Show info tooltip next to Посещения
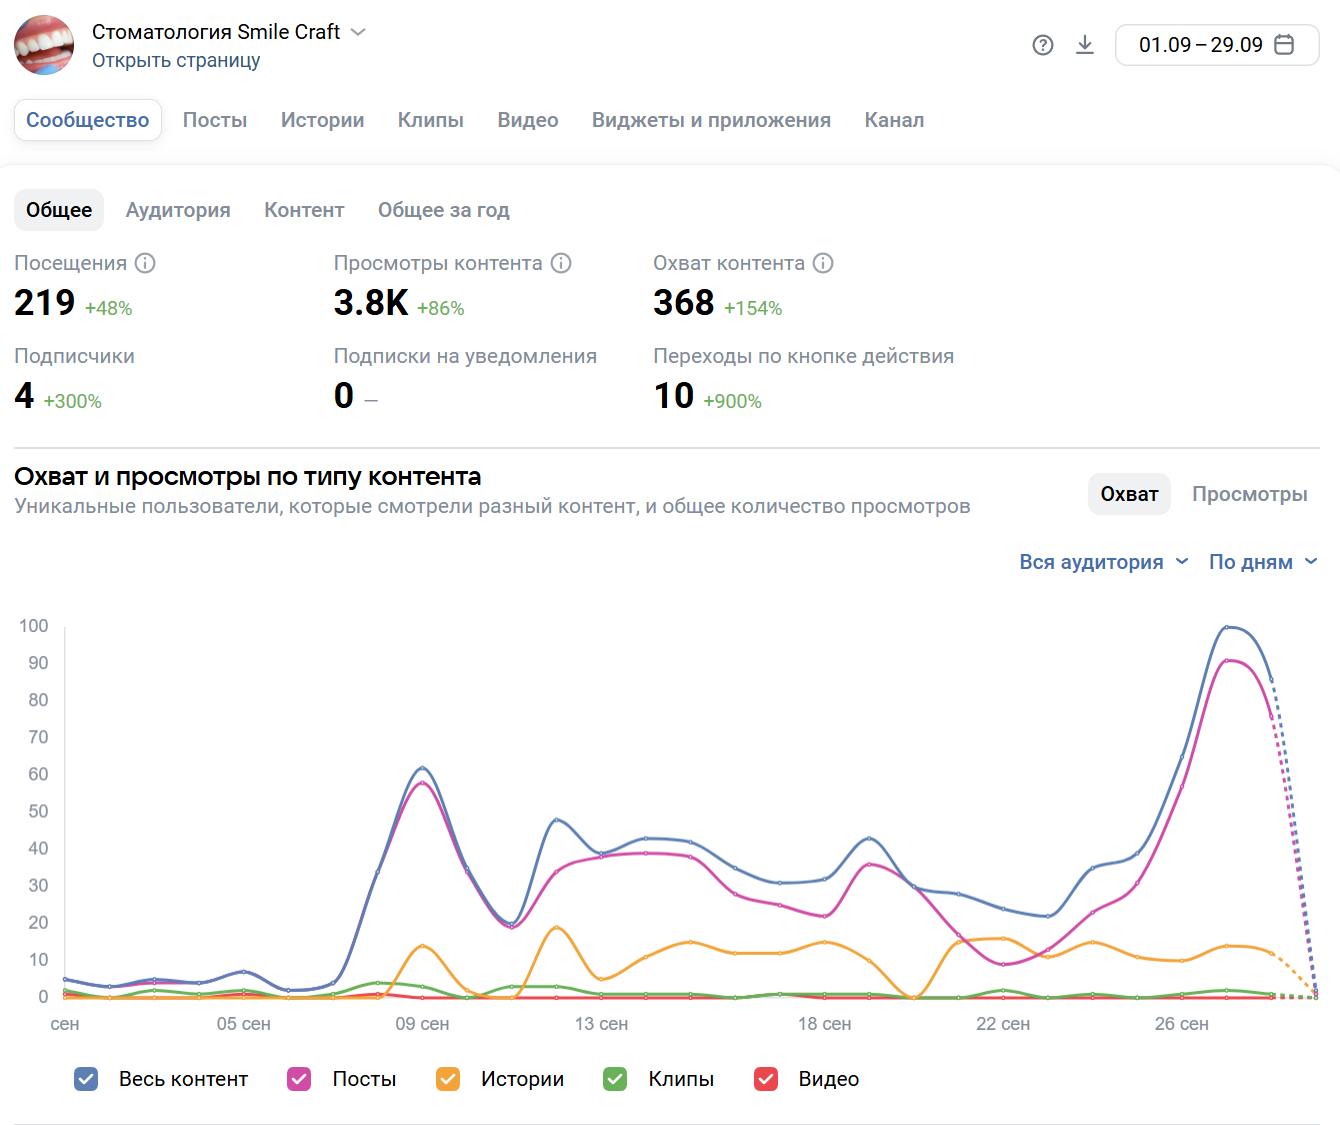The height and width of the screenshot is (1125, 1340). 145,263
